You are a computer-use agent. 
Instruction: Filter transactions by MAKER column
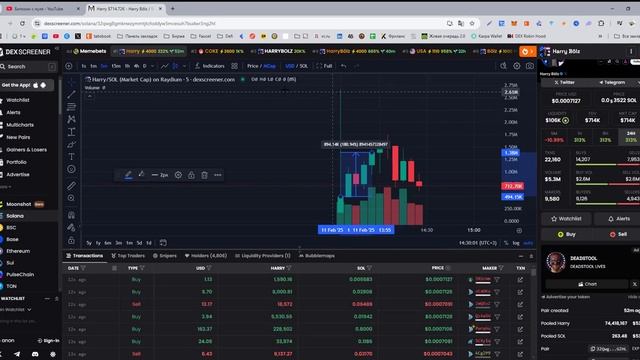501,268
